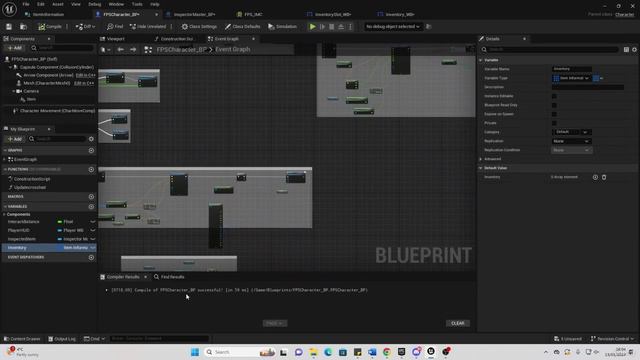Image resolution: width=640 pixels, height=360 pixels.
Task: Open the Help menu
Action: 155,4
